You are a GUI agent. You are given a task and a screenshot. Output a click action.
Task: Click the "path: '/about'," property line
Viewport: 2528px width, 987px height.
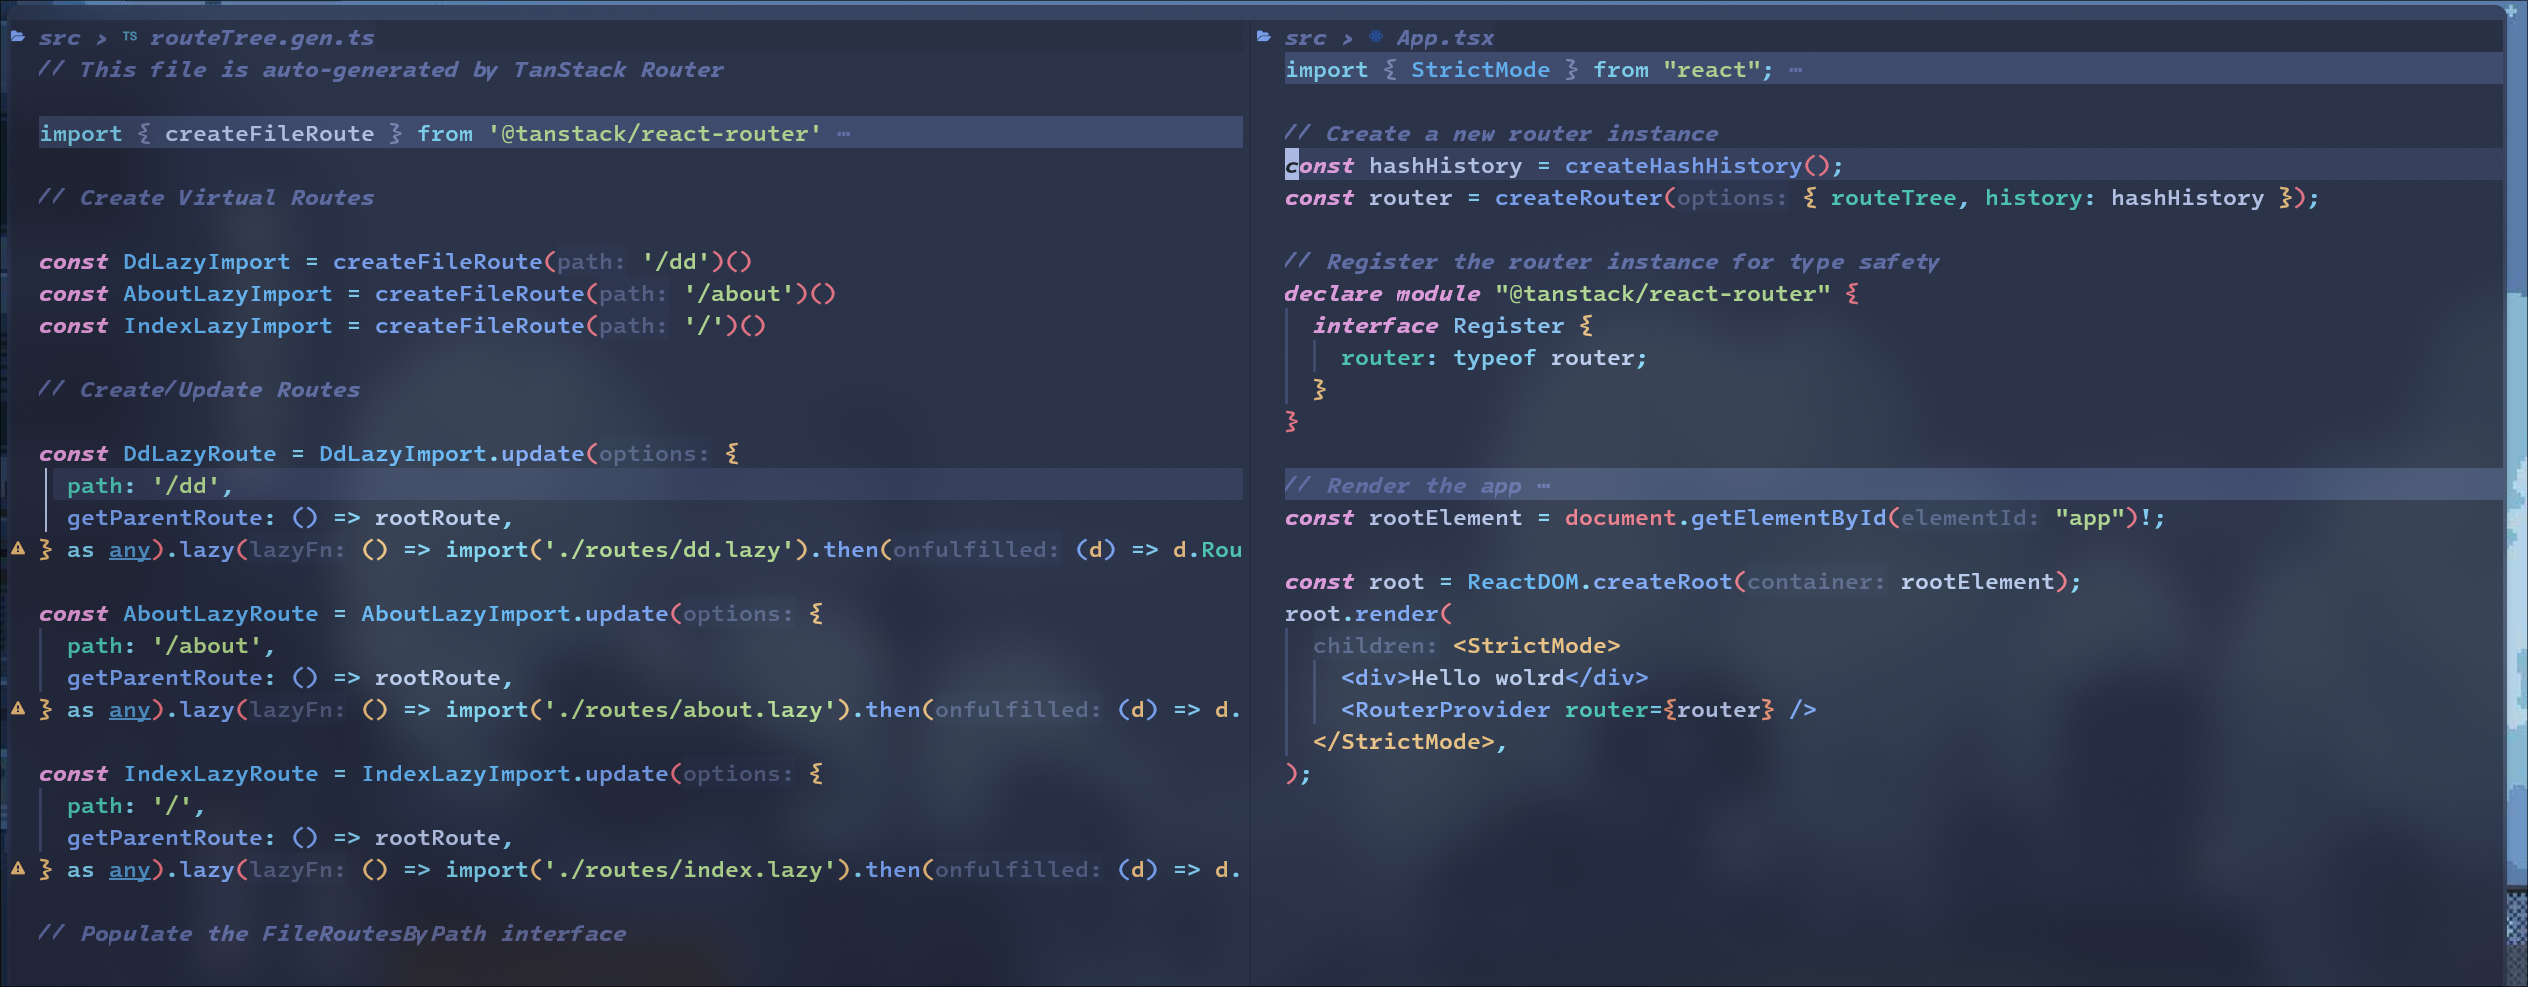tap(171, 646)
